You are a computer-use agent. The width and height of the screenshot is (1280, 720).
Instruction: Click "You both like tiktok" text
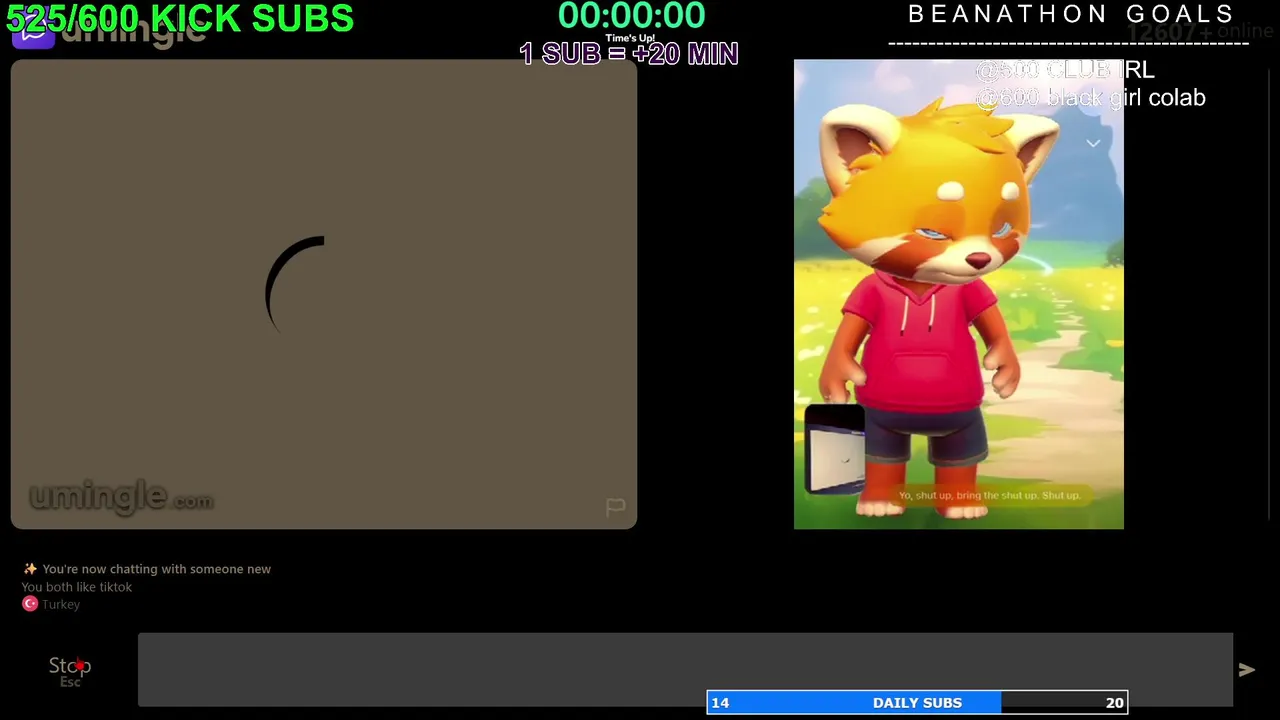(x=77, y=587)
